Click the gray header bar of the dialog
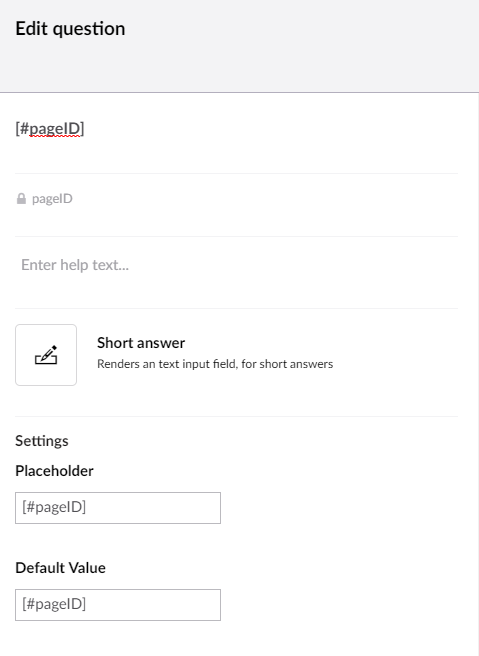 239,46
